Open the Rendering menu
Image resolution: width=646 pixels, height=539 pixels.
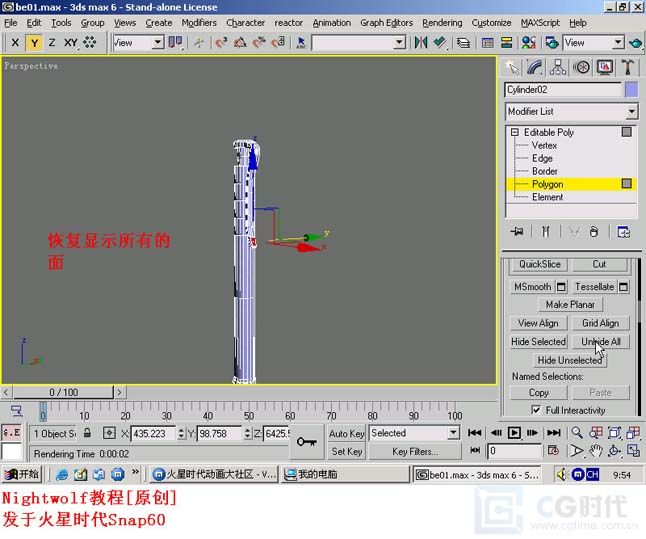coord(441,22)
